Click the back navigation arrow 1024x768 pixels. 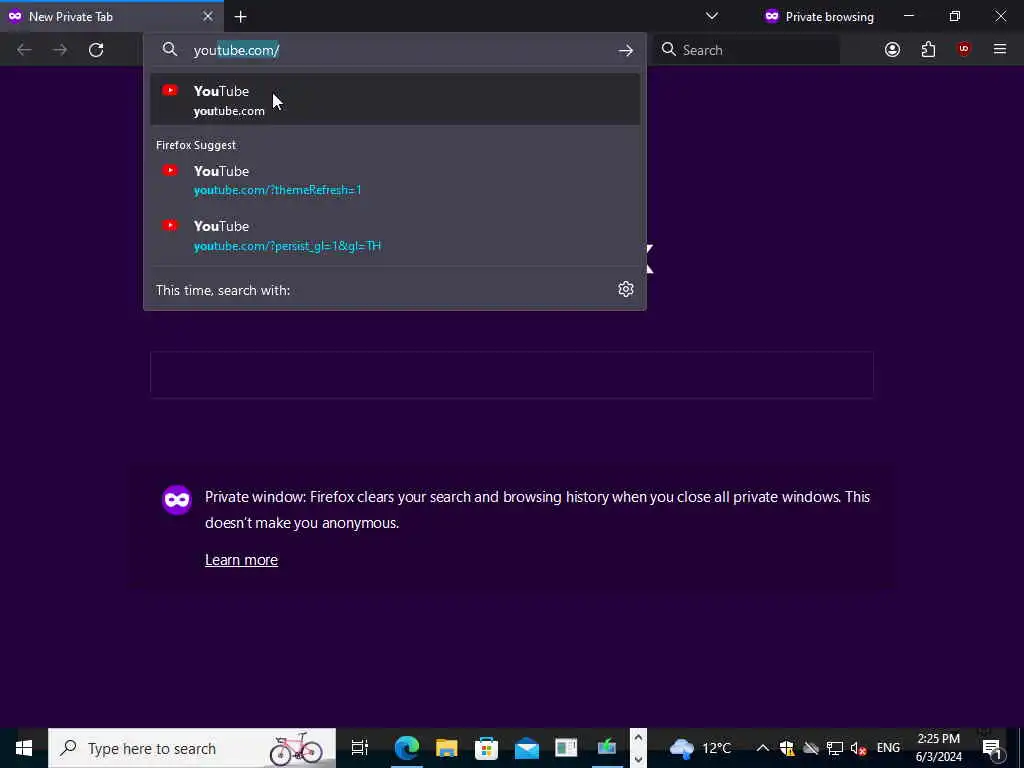(x=24, y=50)
